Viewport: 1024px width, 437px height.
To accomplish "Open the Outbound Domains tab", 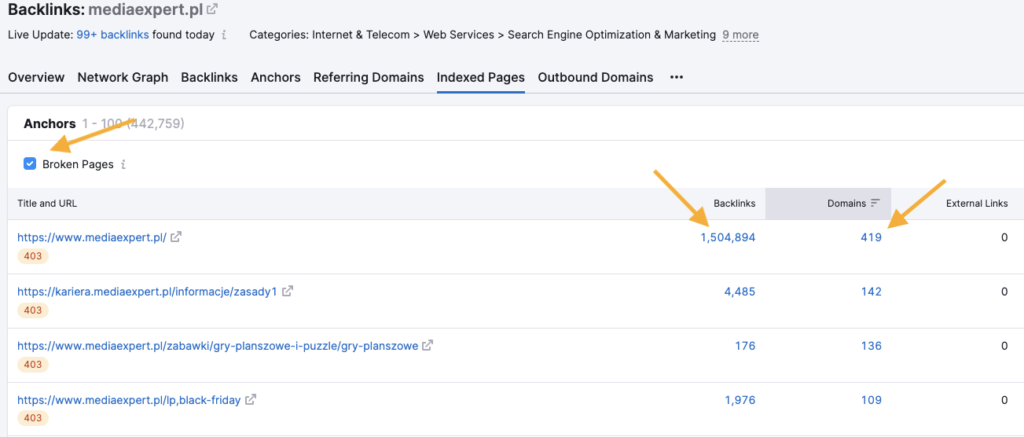I will pyautogui.click(x=596, y=77).
